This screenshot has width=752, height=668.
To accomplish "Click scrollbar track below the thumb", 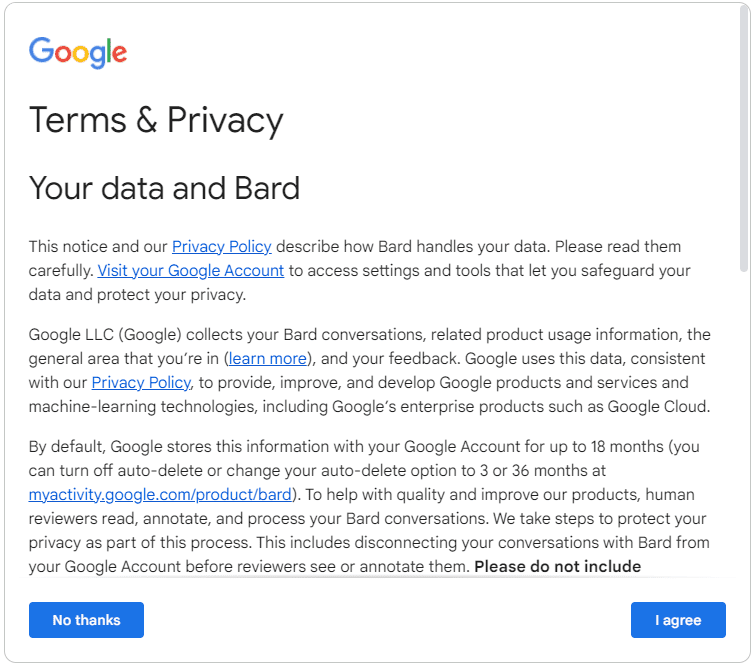I will [743, 420].
